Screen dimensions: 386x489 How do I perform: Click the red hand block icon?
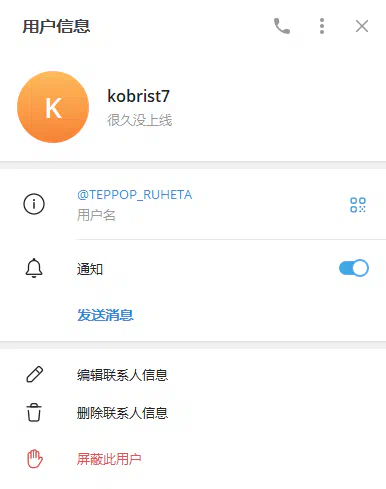(x=35, y=459)
